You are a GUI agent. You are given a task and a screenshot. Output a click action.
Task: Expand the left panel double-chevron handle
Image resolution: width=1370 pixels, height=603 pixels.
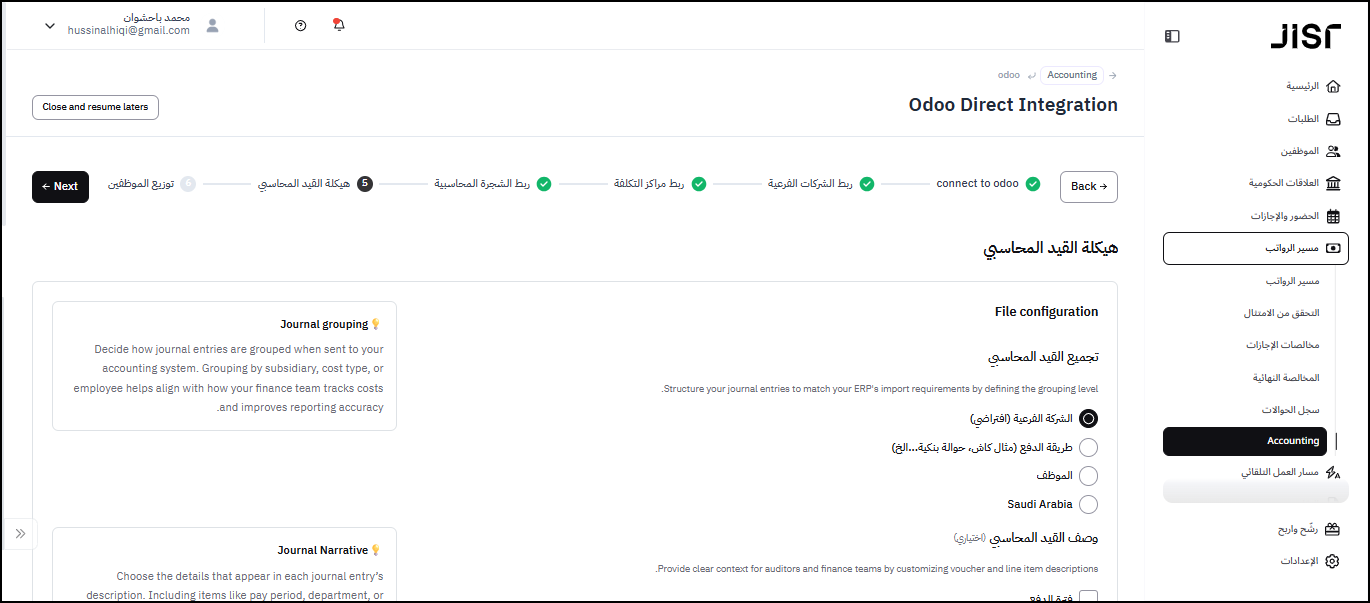click(20, 534)
